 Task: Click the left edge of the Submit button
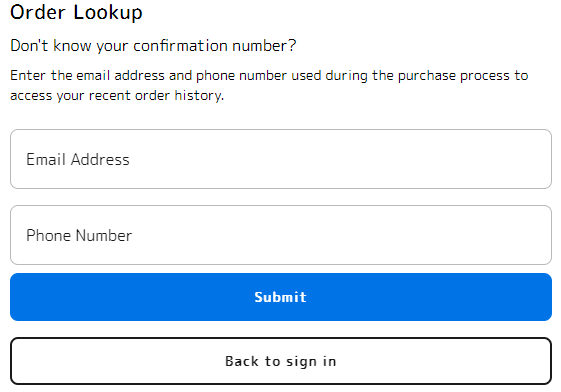tap(21, 297)
